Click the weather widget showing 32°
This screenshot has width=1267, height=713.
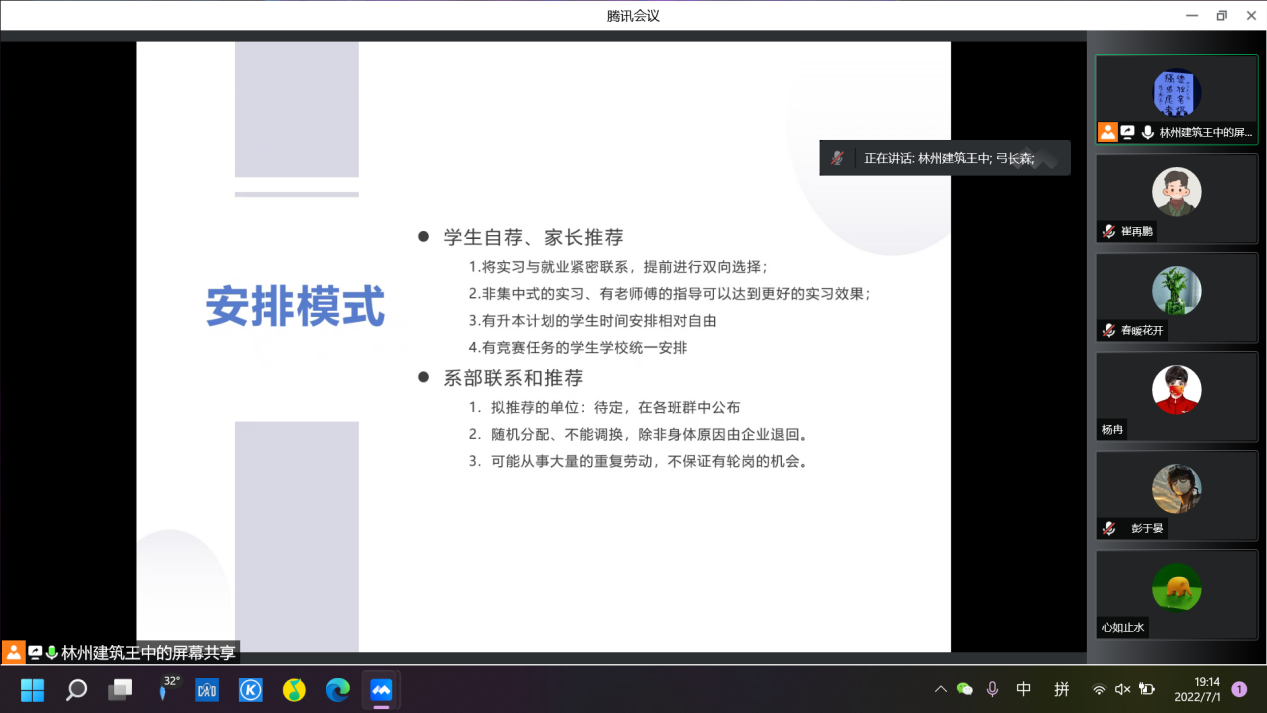pos(165,689)
